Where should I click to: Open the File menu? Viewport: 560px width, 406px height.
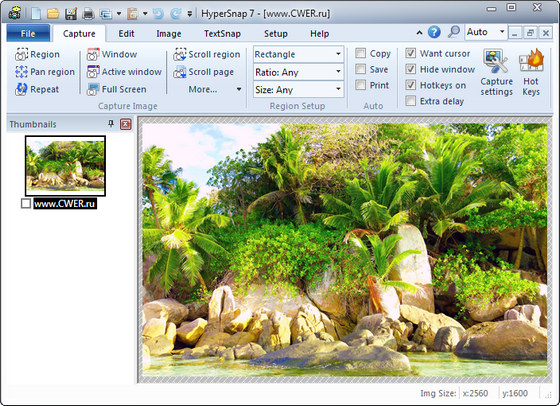pos(28,34)
